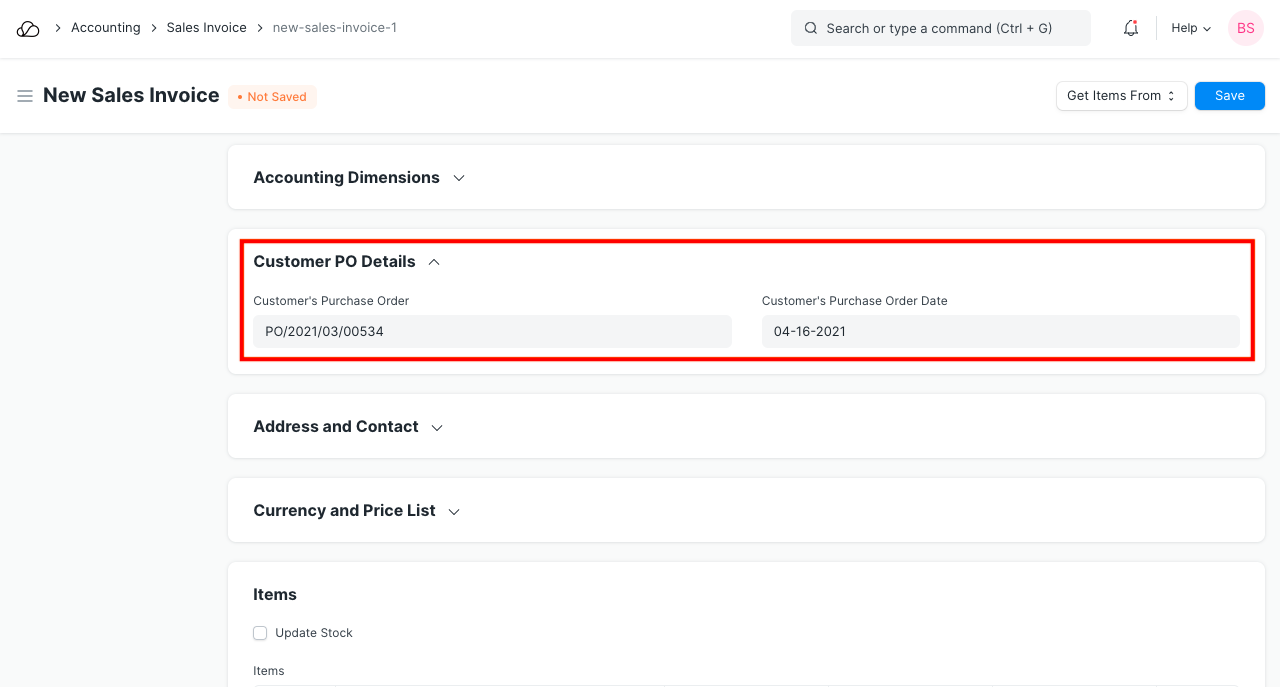The width and height of the screenshot is (1280, 687).
Task: Navigate to Sales Invoice breadcrumb link
Action: tap(206, 28)
